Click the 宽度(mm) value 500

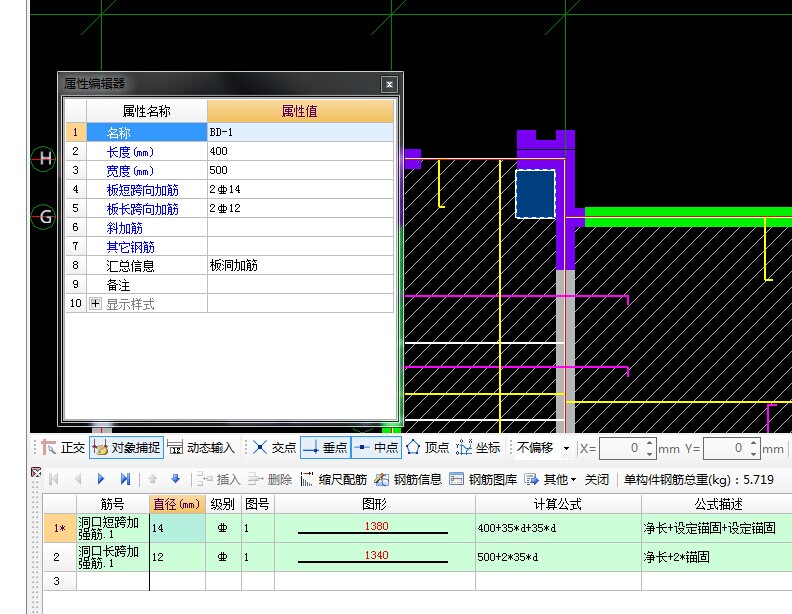[300, 170]
